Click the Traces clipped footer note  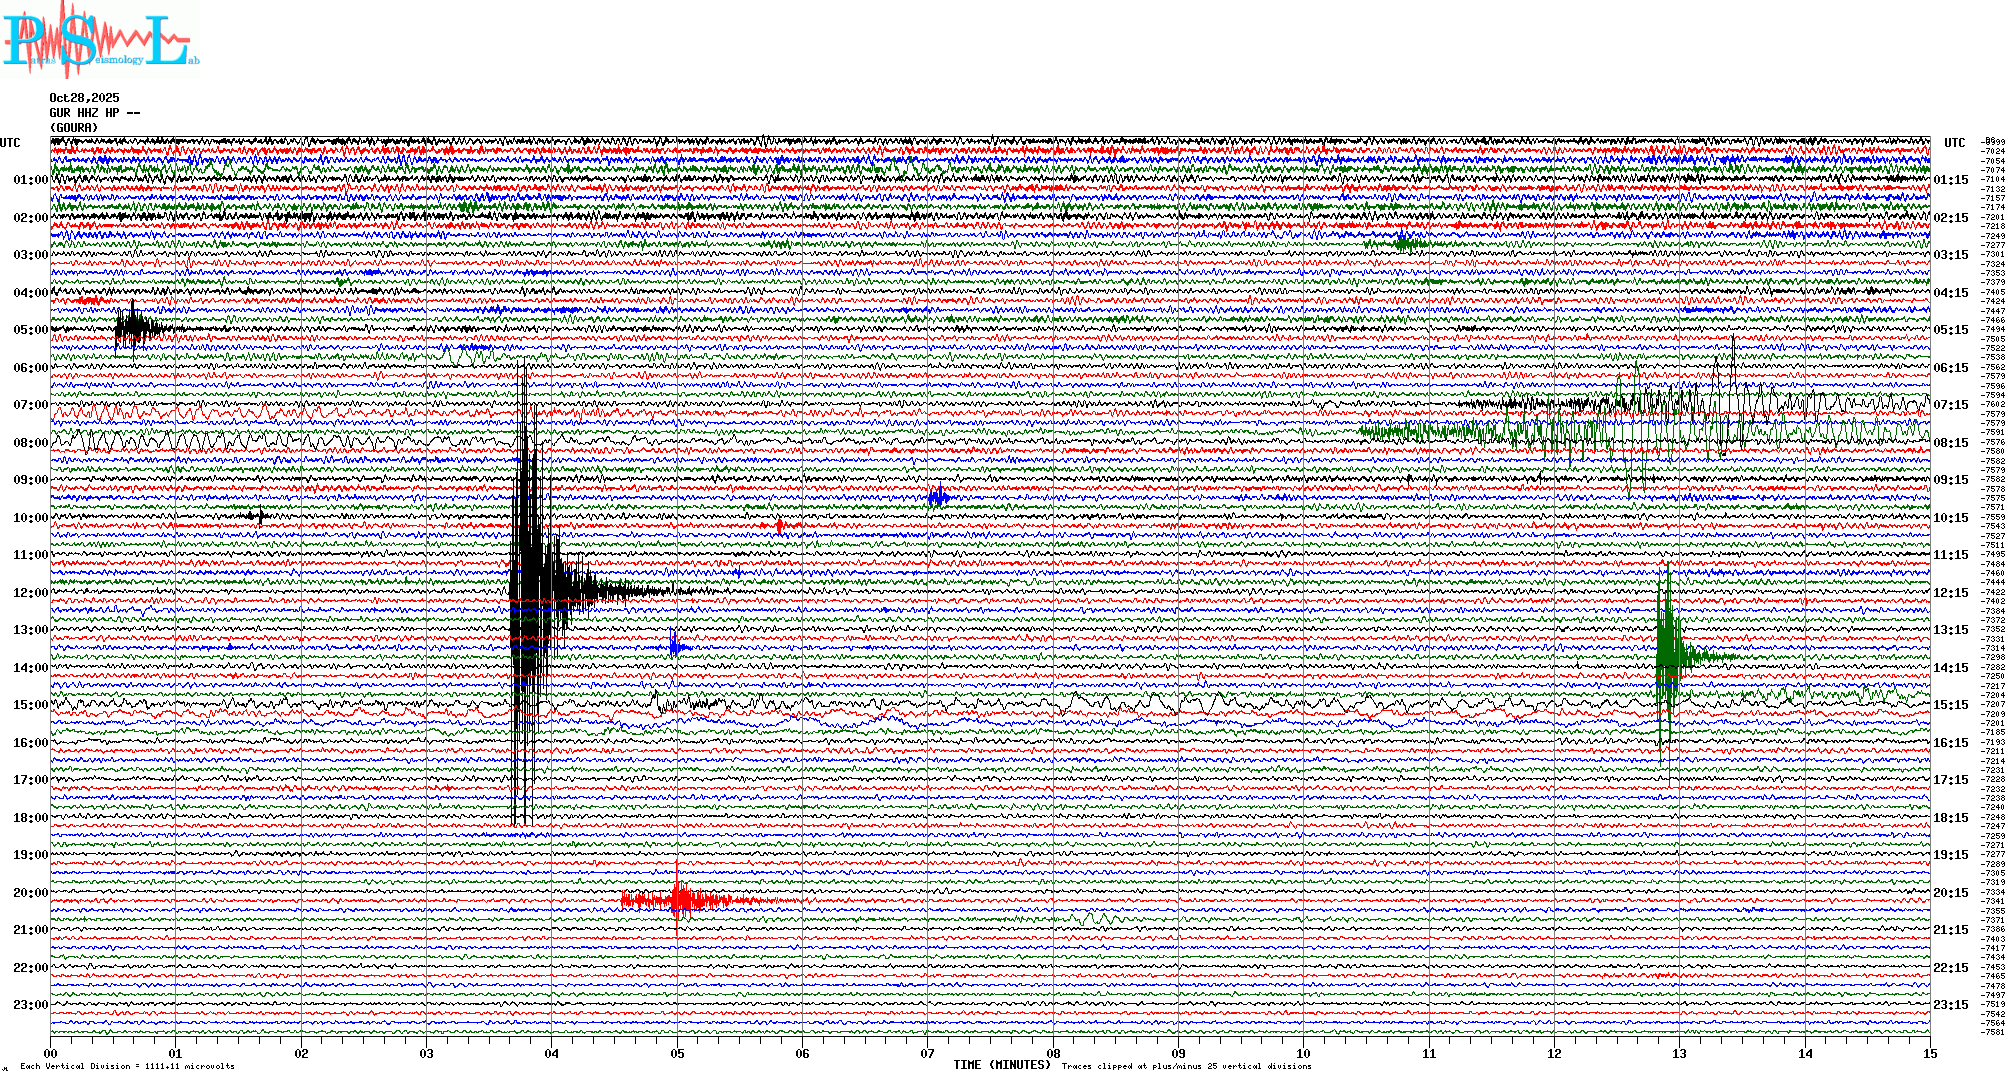[1186, 1066]
